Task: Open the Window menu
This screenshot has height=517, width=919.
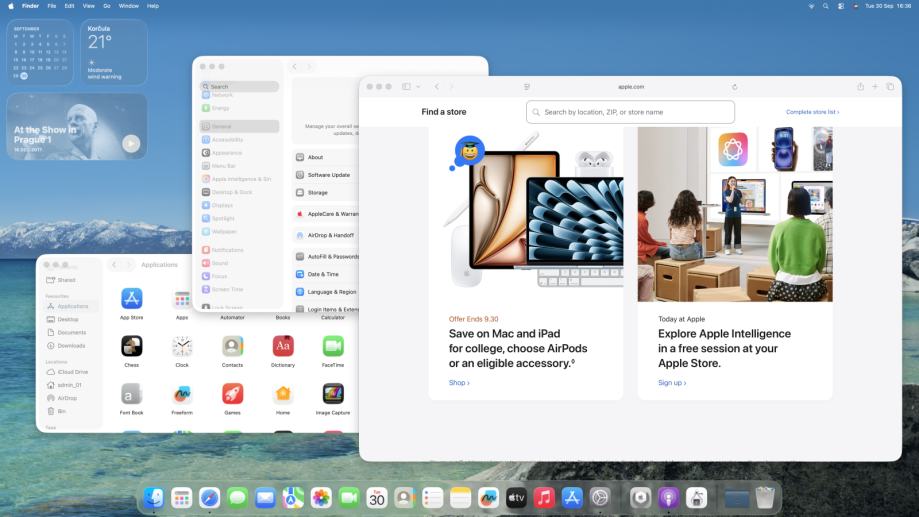Action: point(128,6)
